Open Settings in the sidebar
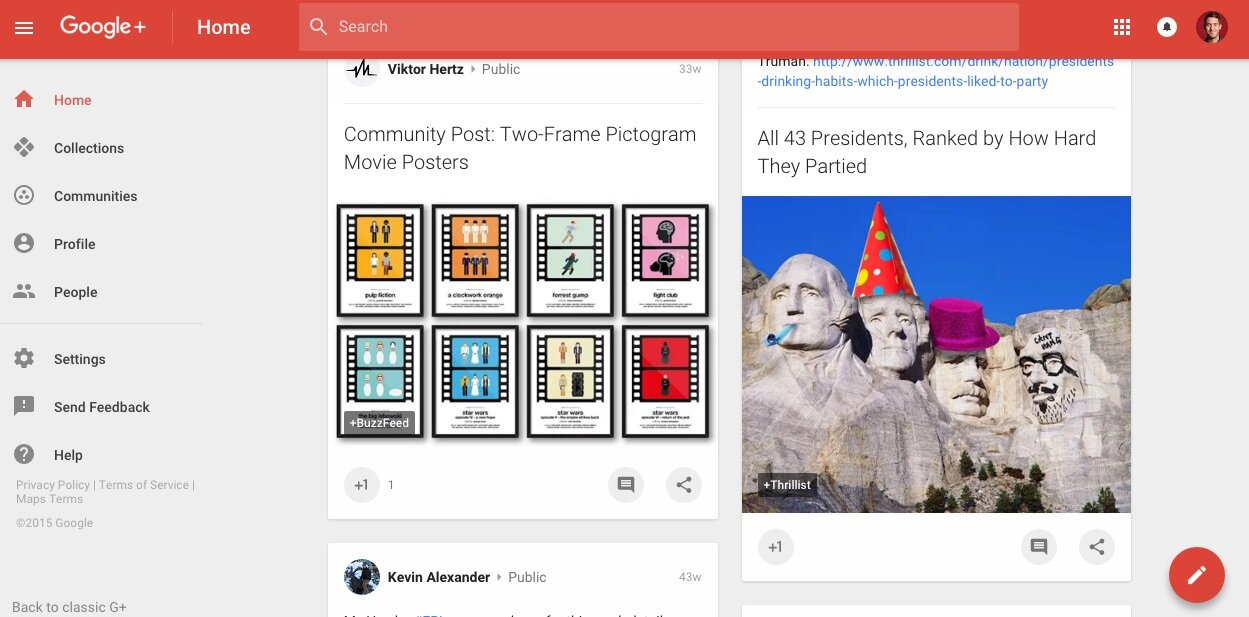This screenshot has height=617, width=1249. [x=79, y=359]
